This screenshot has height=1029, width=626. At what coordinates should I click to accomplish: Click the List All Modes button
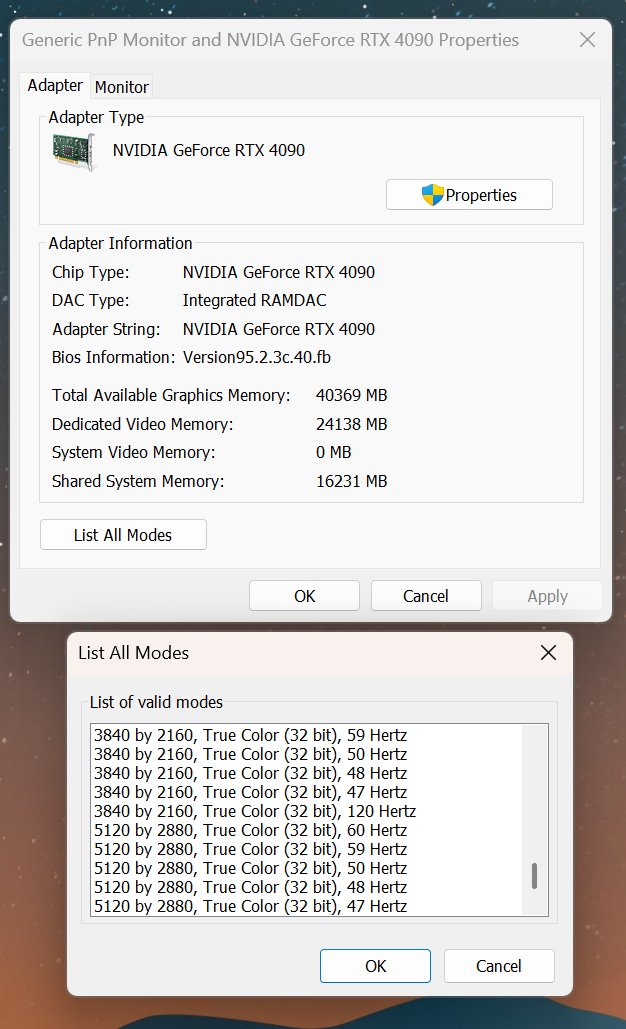(123, 535)
